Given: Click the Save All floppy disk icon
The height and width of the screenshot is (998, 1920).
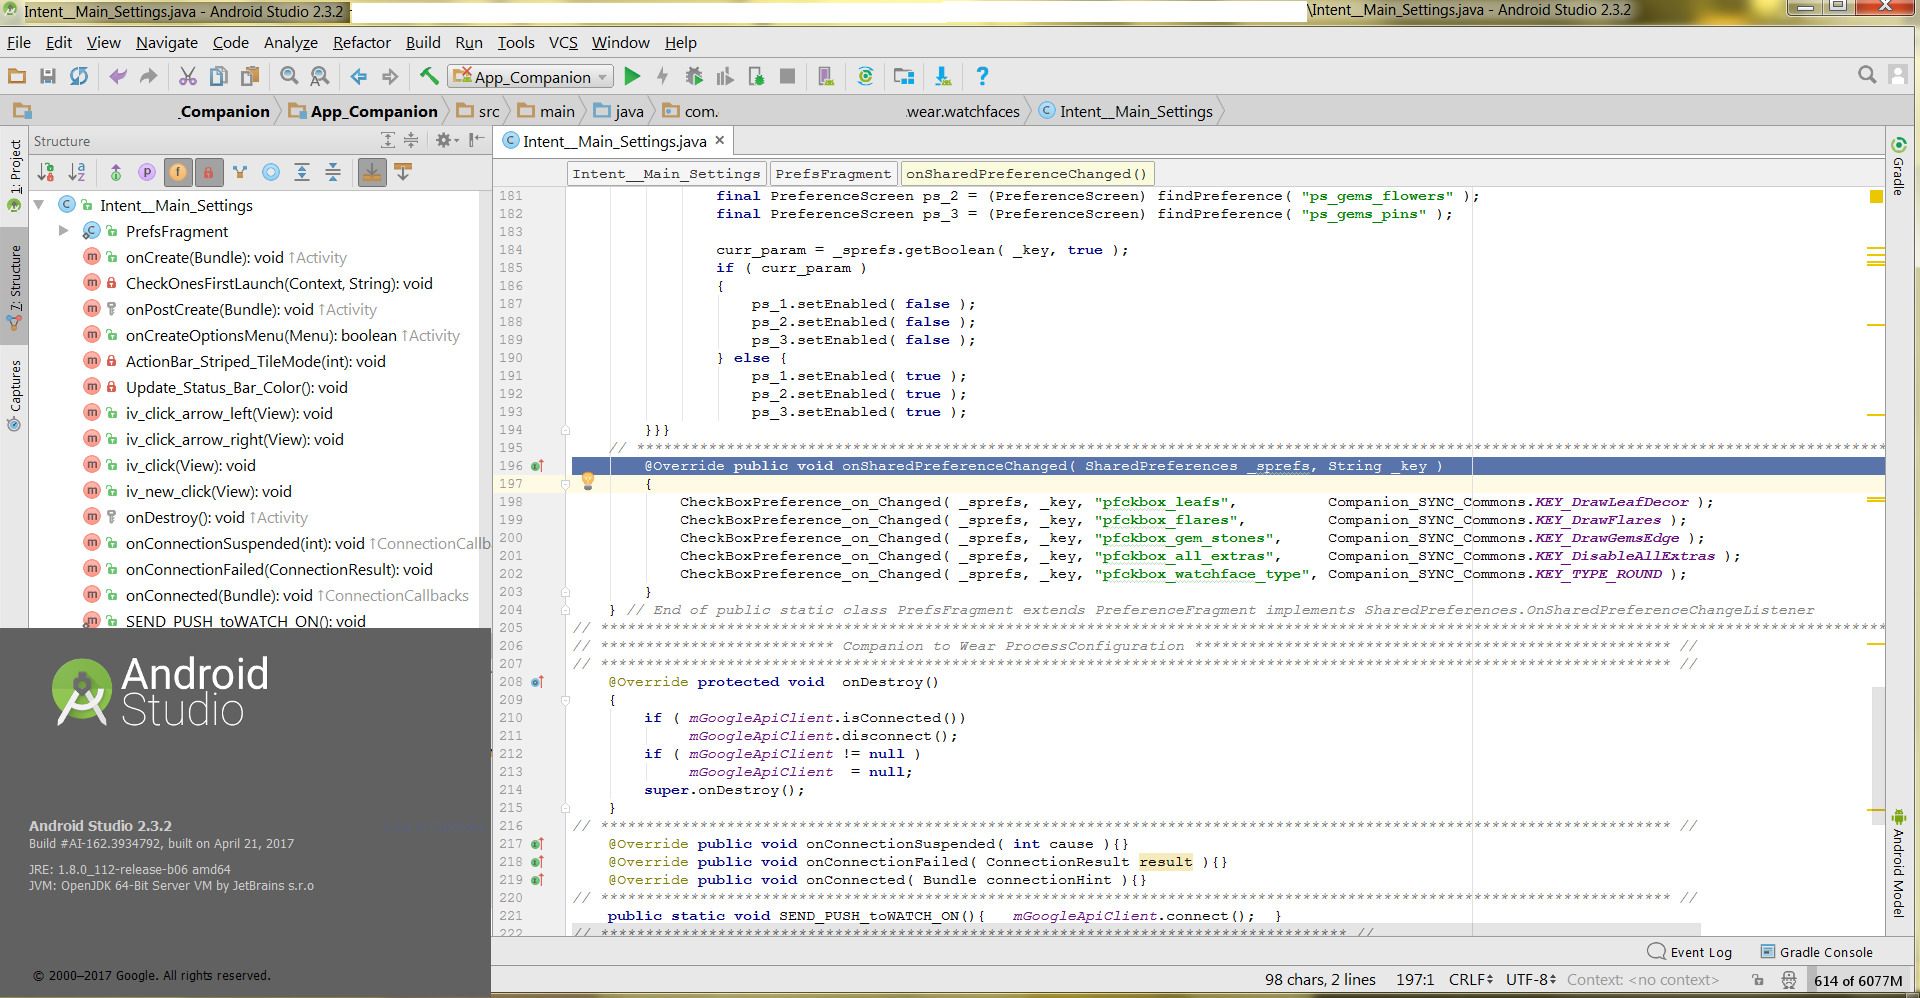Looking at the screenshot, I should tap(47, 76).
